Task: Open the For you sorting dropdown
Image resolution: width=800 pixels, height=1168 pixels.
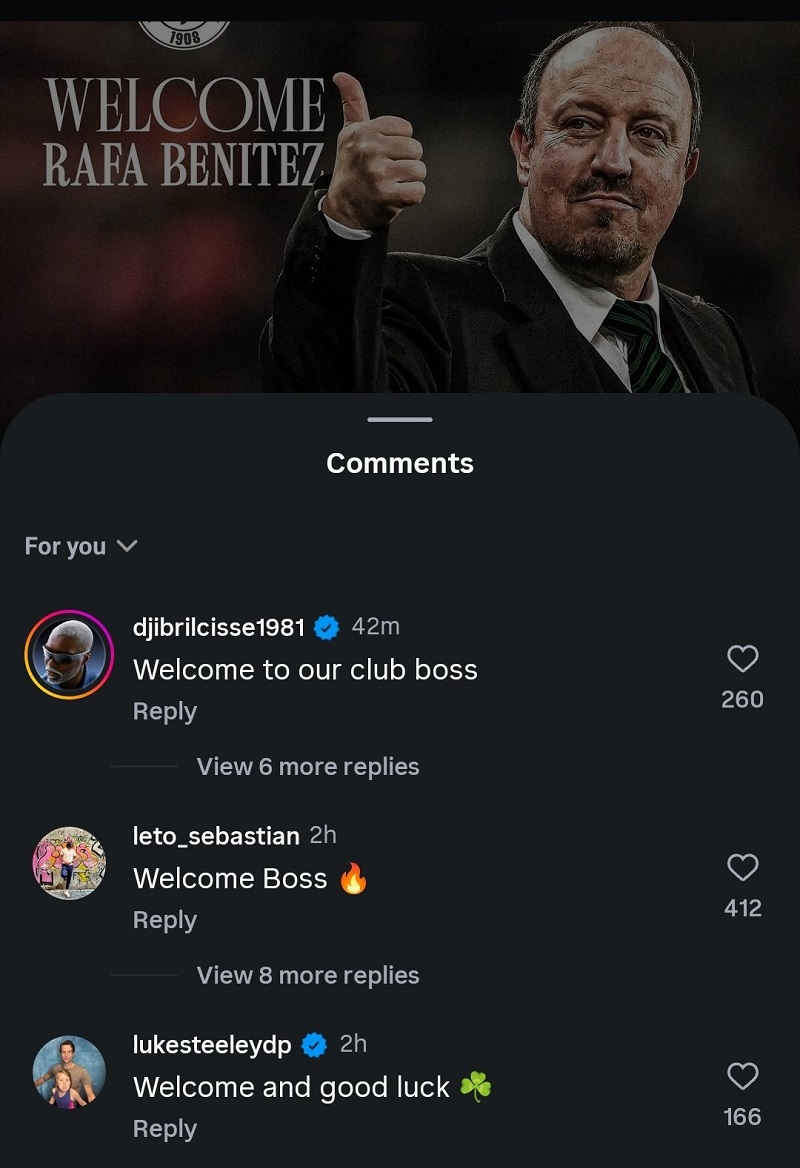Action: click(x=81, y=546)
